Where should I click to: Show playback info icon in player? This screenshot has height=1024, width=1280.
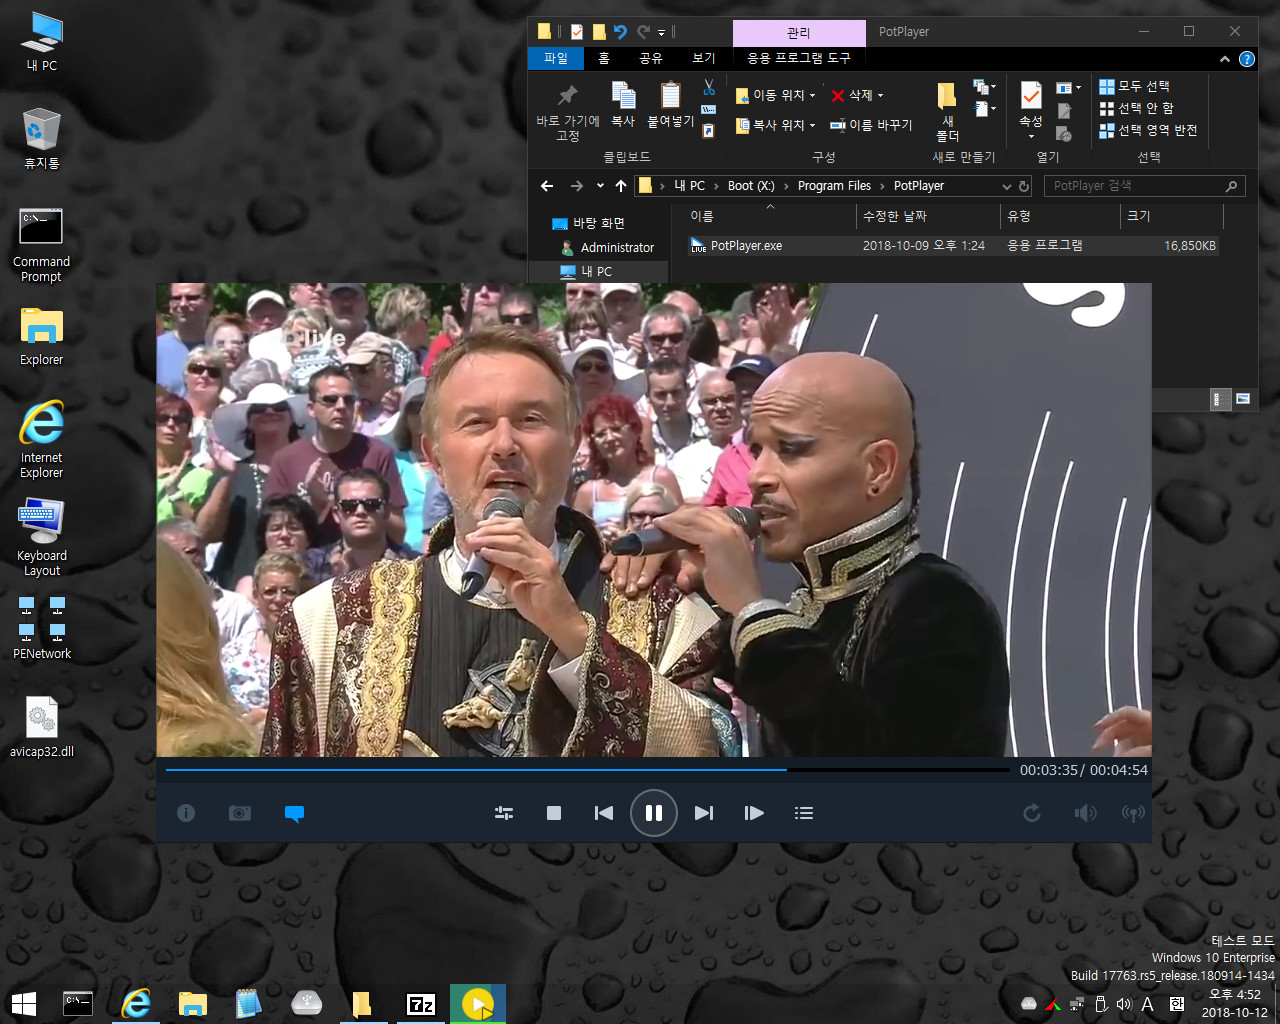pyautogui.click(x=186, y=813)
